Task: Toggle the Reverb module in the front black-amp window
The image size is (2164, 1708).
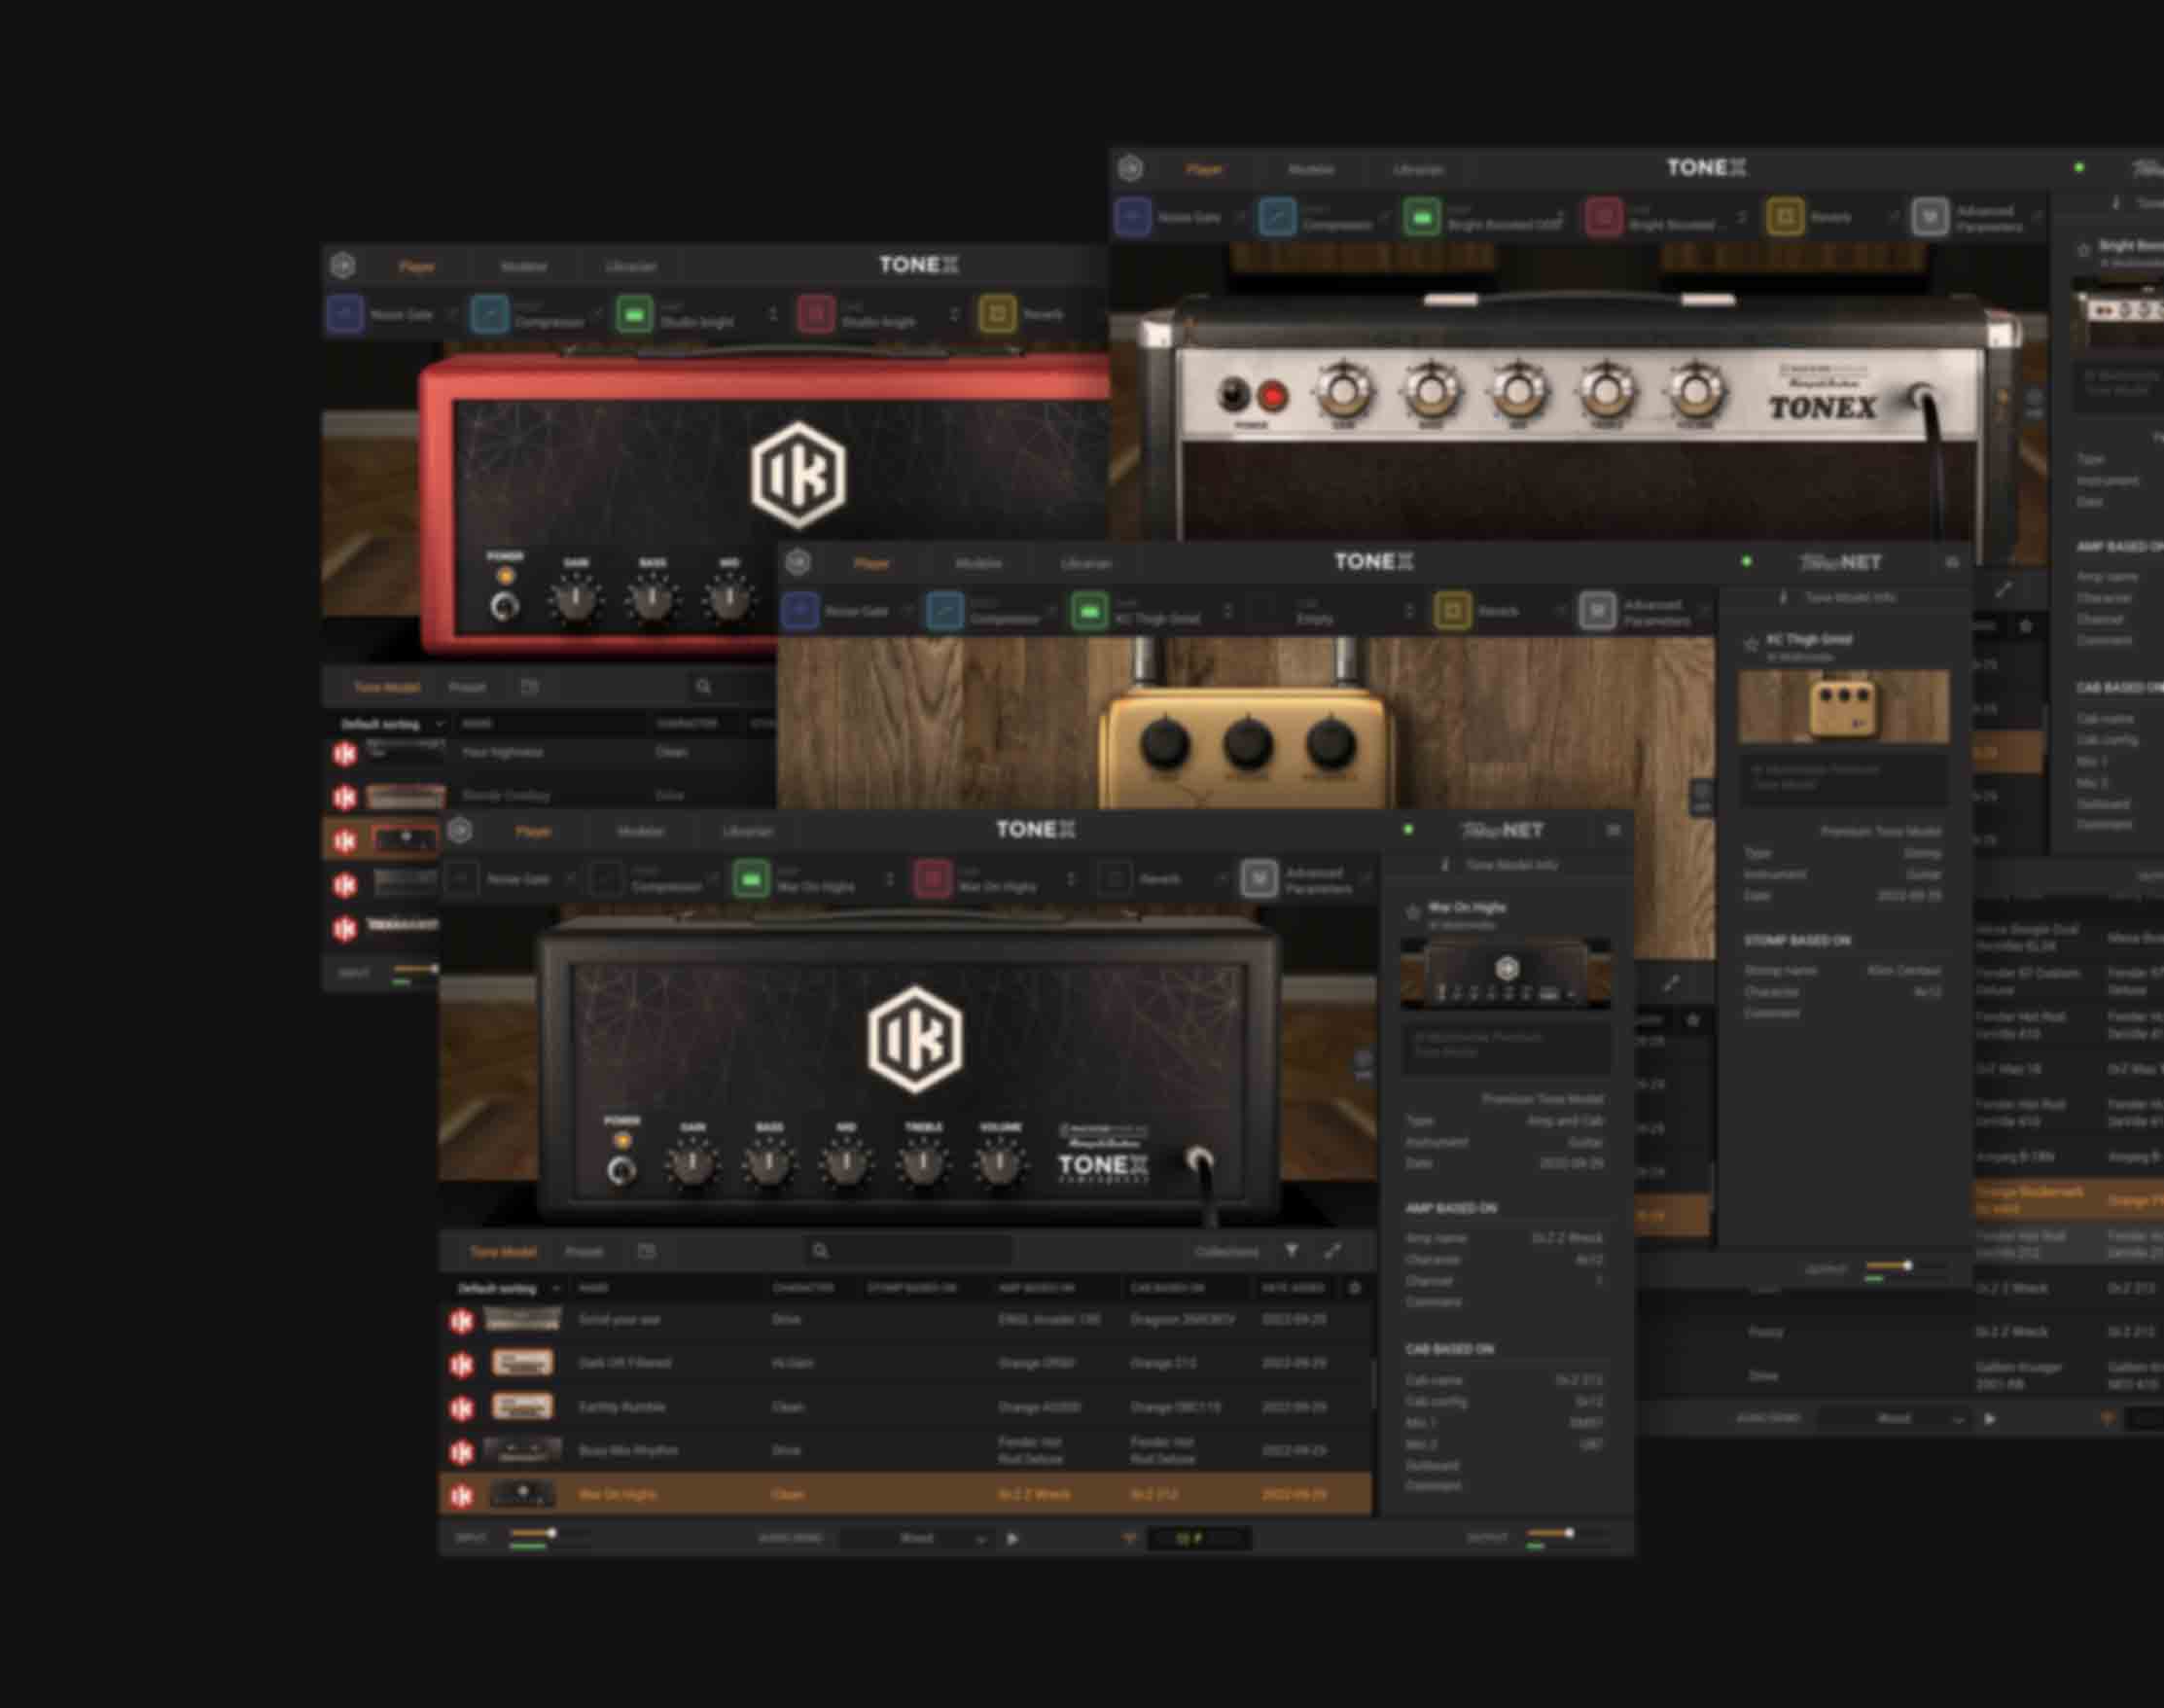Action: tap(1114, 879)
